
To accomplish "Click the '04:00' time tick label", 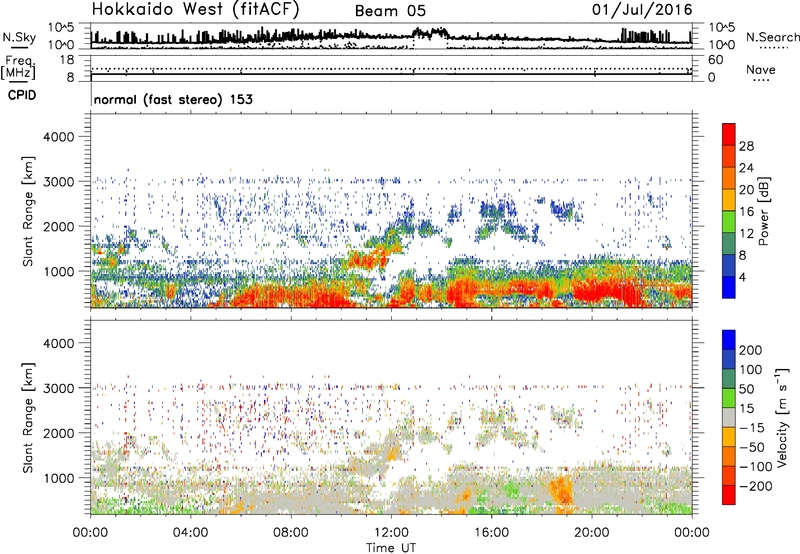I will (190, 533).
